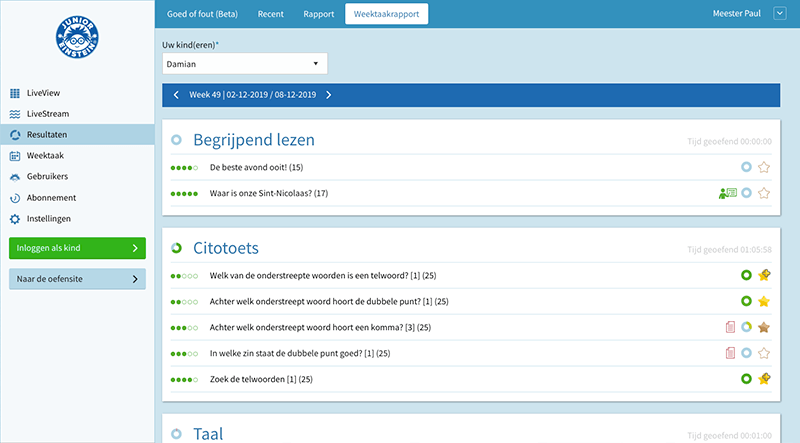The image size is (800, 443).
Task: Click Tijd geoefend 00:00:00 in Begrijpend lezen
Action: pyautogui.click(x=729, y=141)
